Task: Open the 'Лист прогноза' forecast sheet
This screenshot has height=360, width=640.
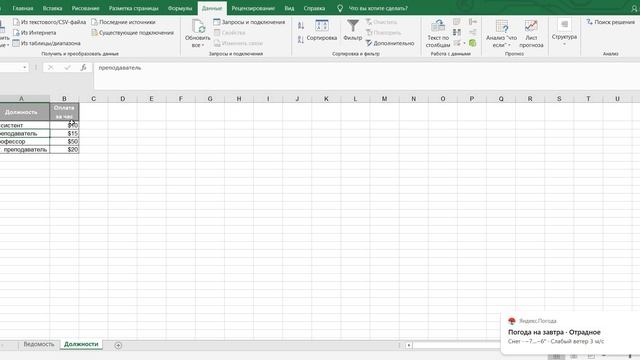Action: pyautogui.click(x=531, y=33)
